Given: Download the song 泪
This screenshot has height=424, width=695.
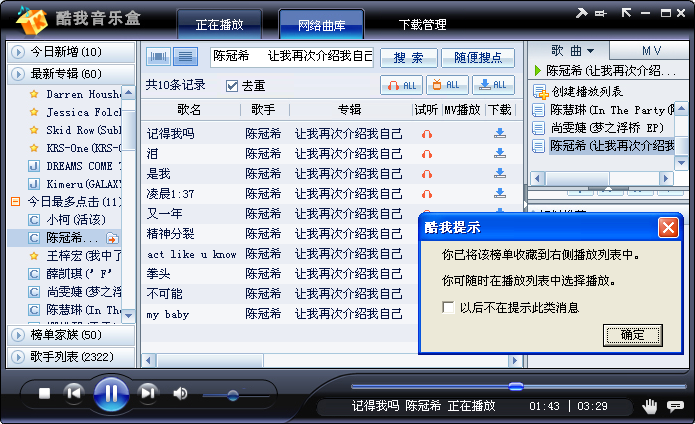Looking at the screenshot, I should 500,153.
